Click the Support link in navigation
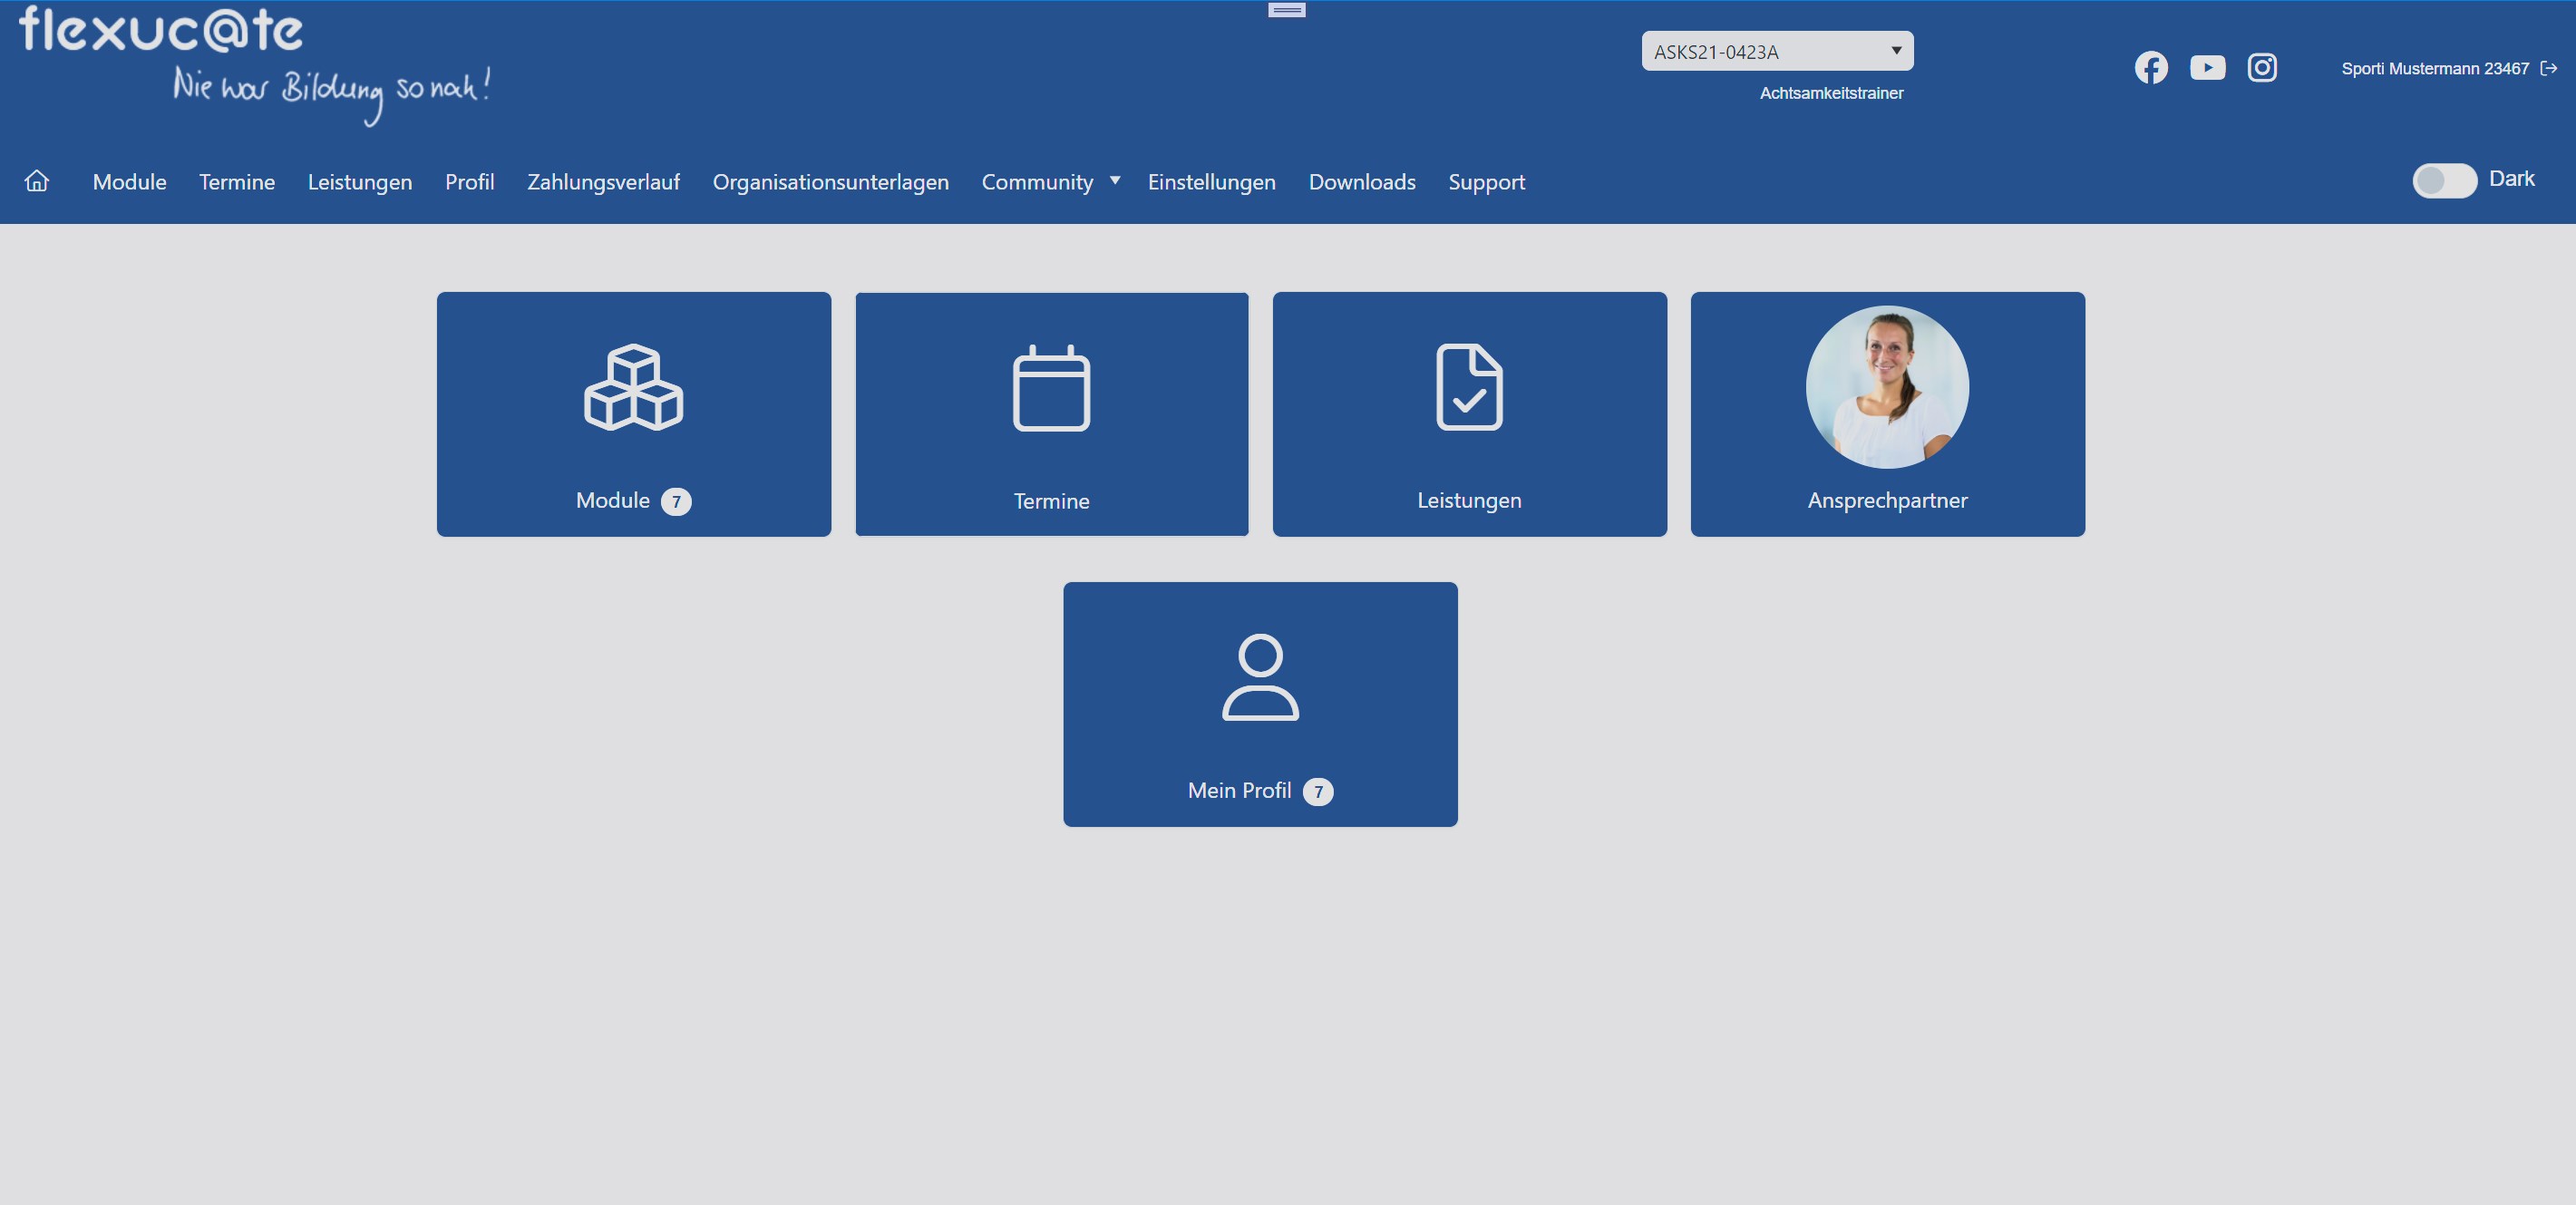 (x=1486, y=182)
